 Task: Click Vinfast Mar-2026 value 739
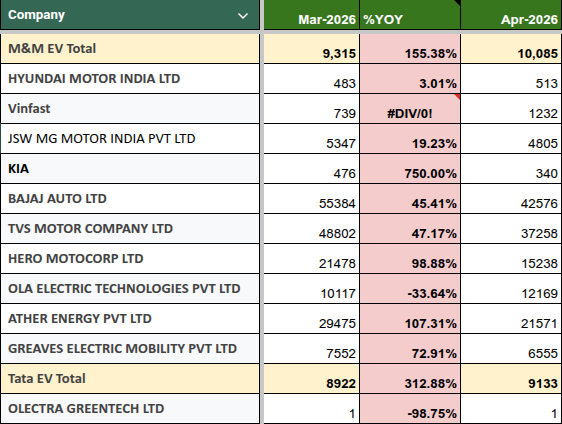click(311, 109)
